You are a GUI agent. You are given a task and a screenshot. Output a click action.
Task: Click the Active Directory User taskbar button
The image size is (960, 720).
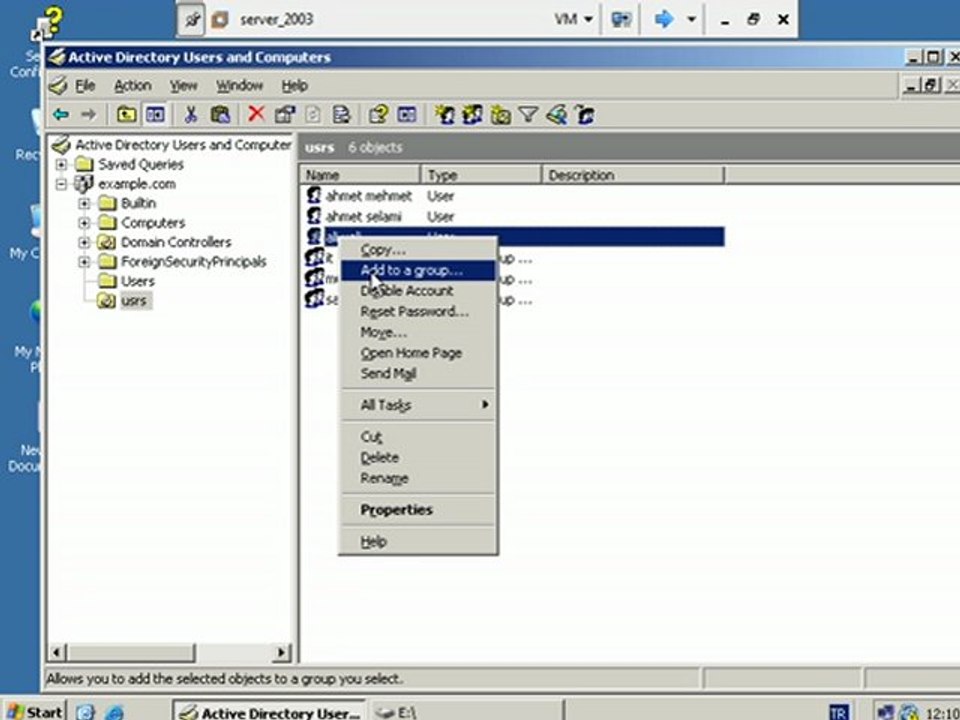269,712
